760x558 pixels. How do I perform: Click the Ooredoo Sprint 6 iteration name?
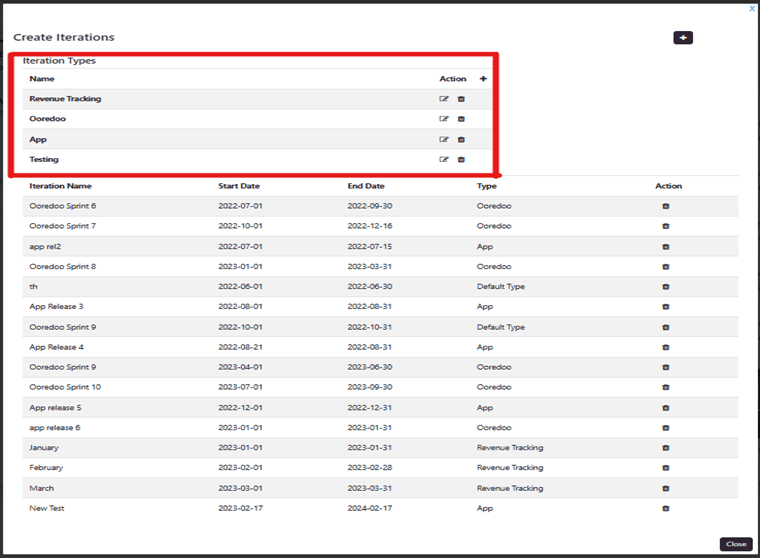tap(63, 206)
